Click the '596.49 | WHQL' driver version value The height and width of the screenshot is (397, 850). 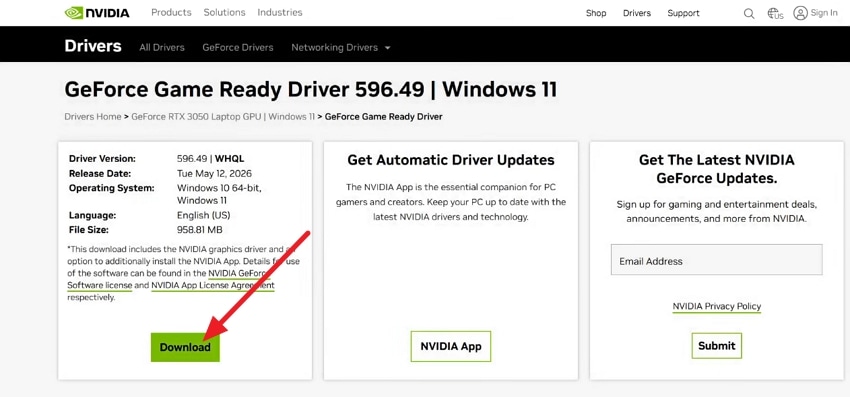pyautogui.click(x=210, y=159)
